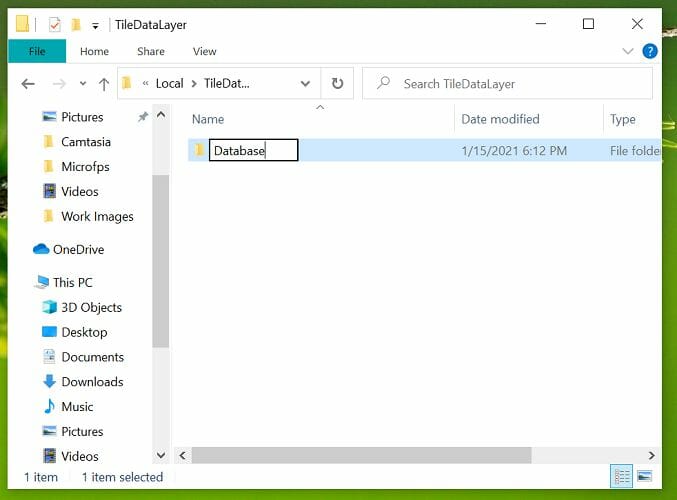
Task: Click Local in the address breadcrumb
Action: tap(169, 83)
